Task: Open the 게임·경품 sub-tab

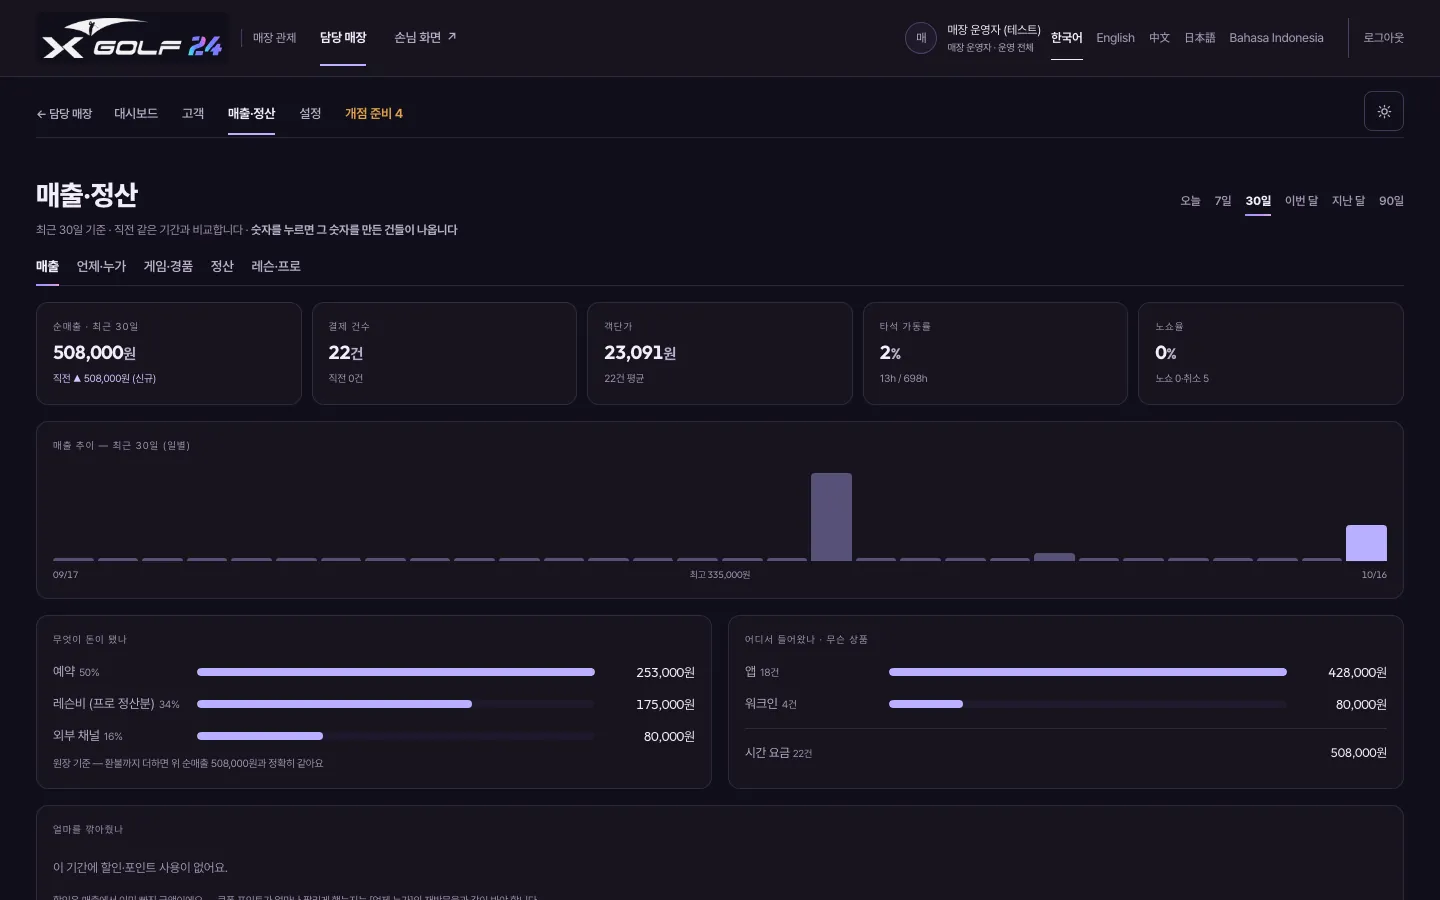Action: pyautogui.click(x=168, y=266)
